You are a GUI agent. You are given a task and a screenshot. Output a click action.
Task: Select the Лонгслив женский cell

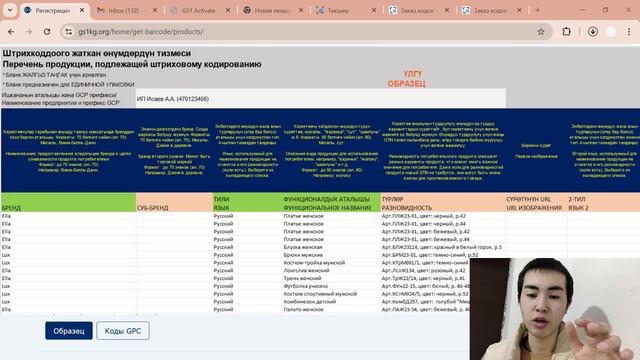(331, 270)
